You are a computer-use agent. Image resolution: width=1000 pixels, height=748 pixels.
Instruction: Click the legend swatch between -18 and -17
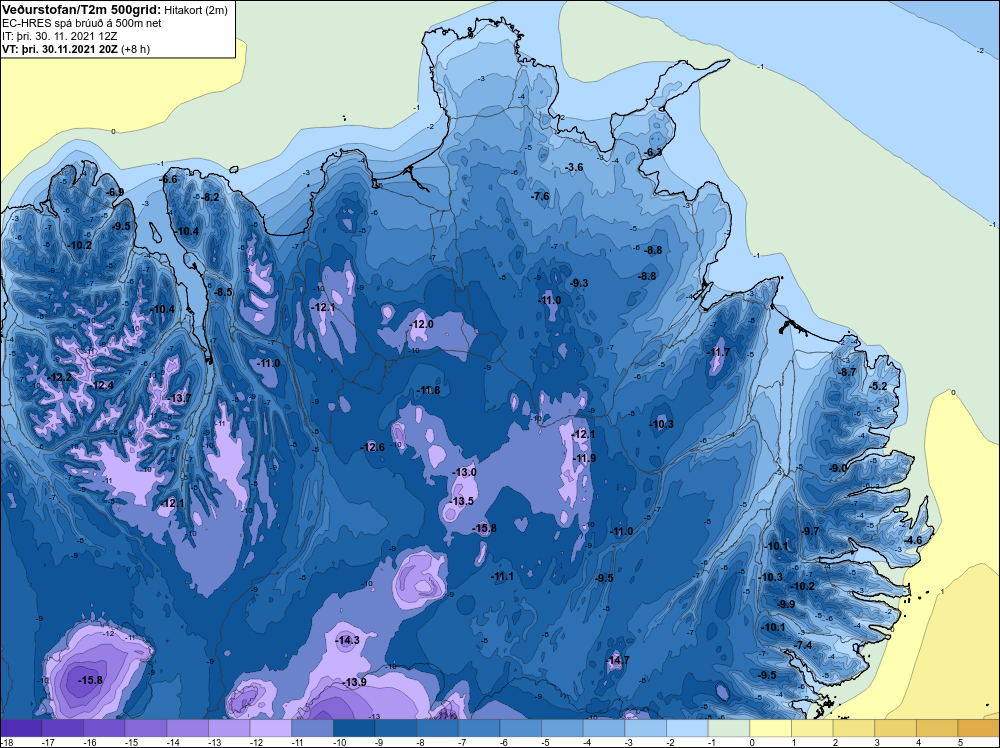pyautogui.click(x=21, y=728)
